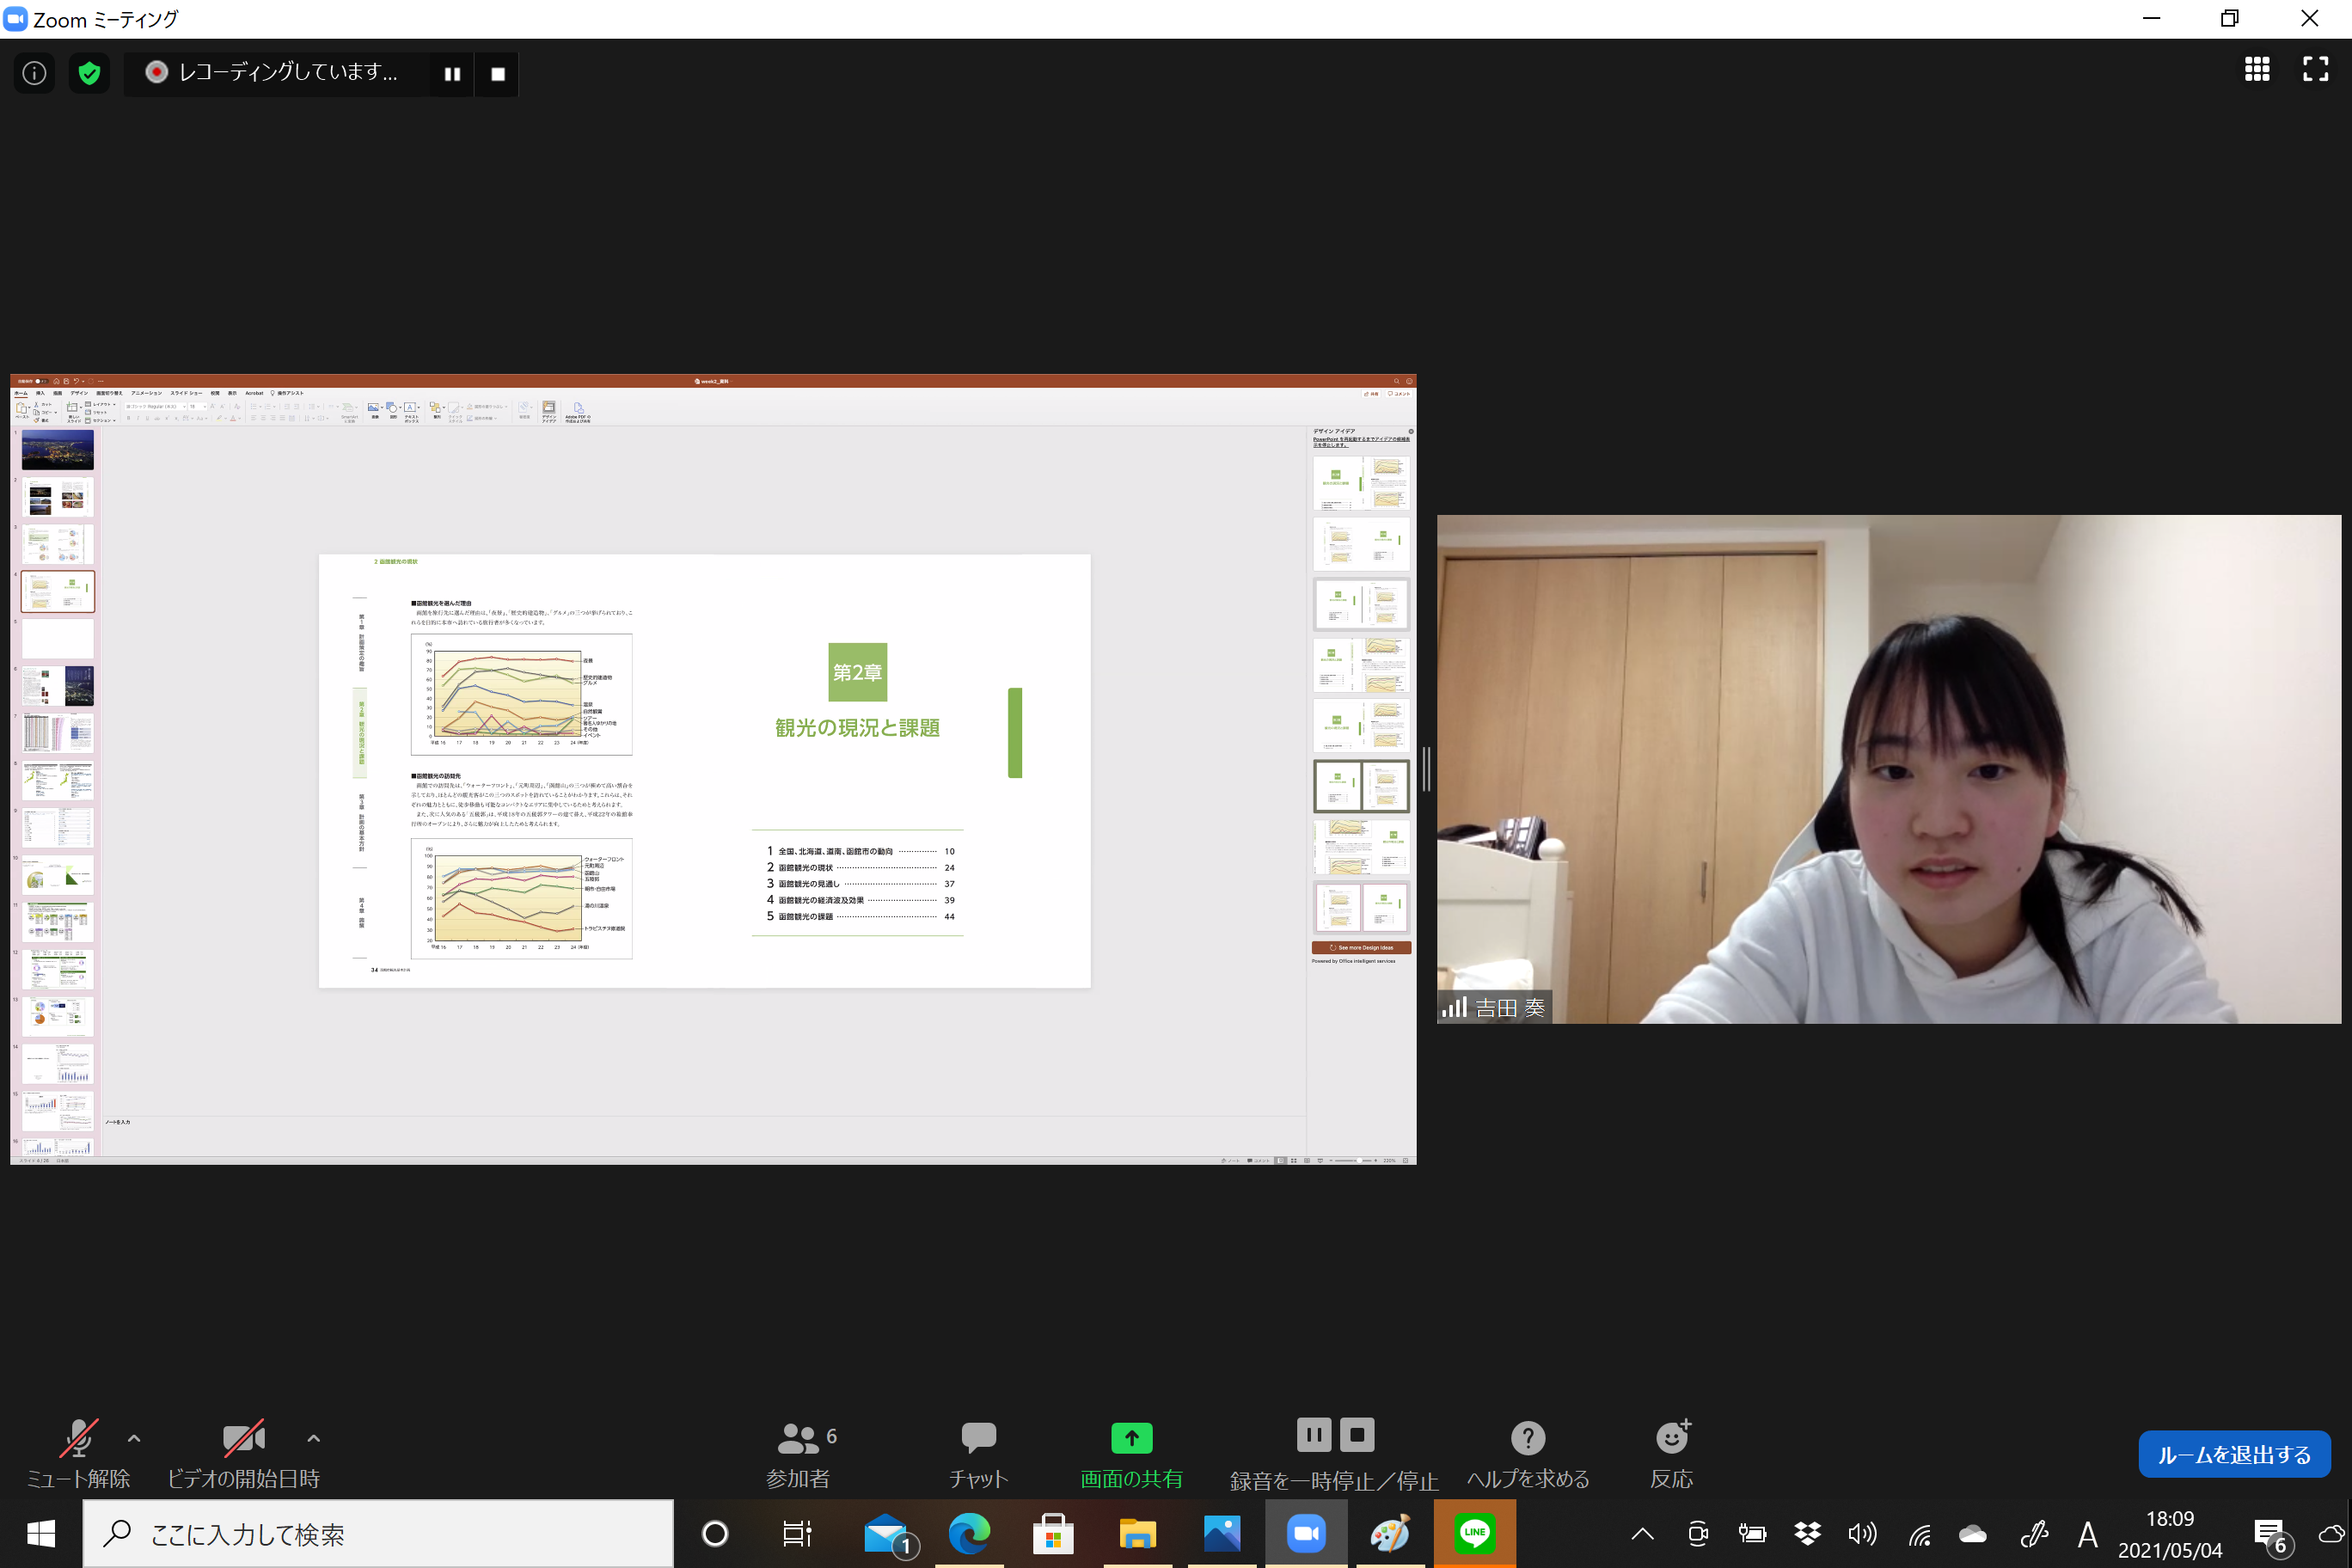
Task: Pause recording in top recording bar
Action: tap(452, 74)
